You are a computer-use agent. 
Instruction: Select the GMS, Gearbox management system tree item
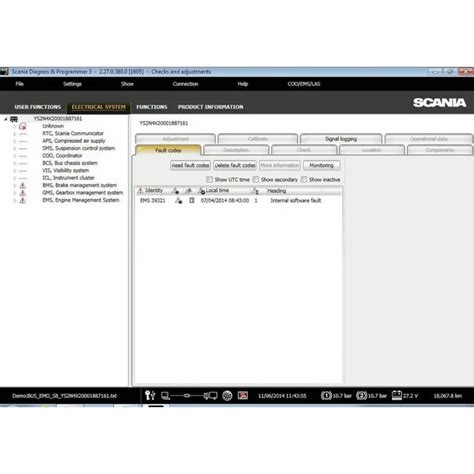click(x=83, y=193)
